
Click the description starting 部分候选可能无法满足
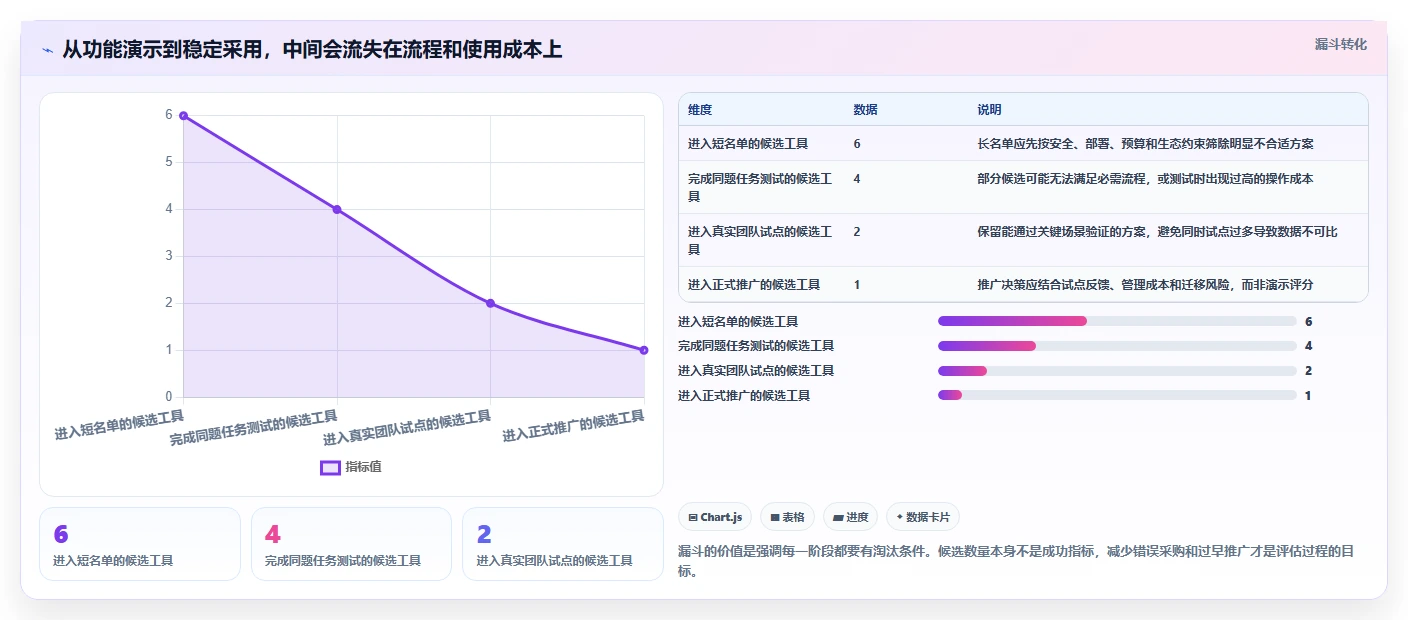pos(1145,179)
